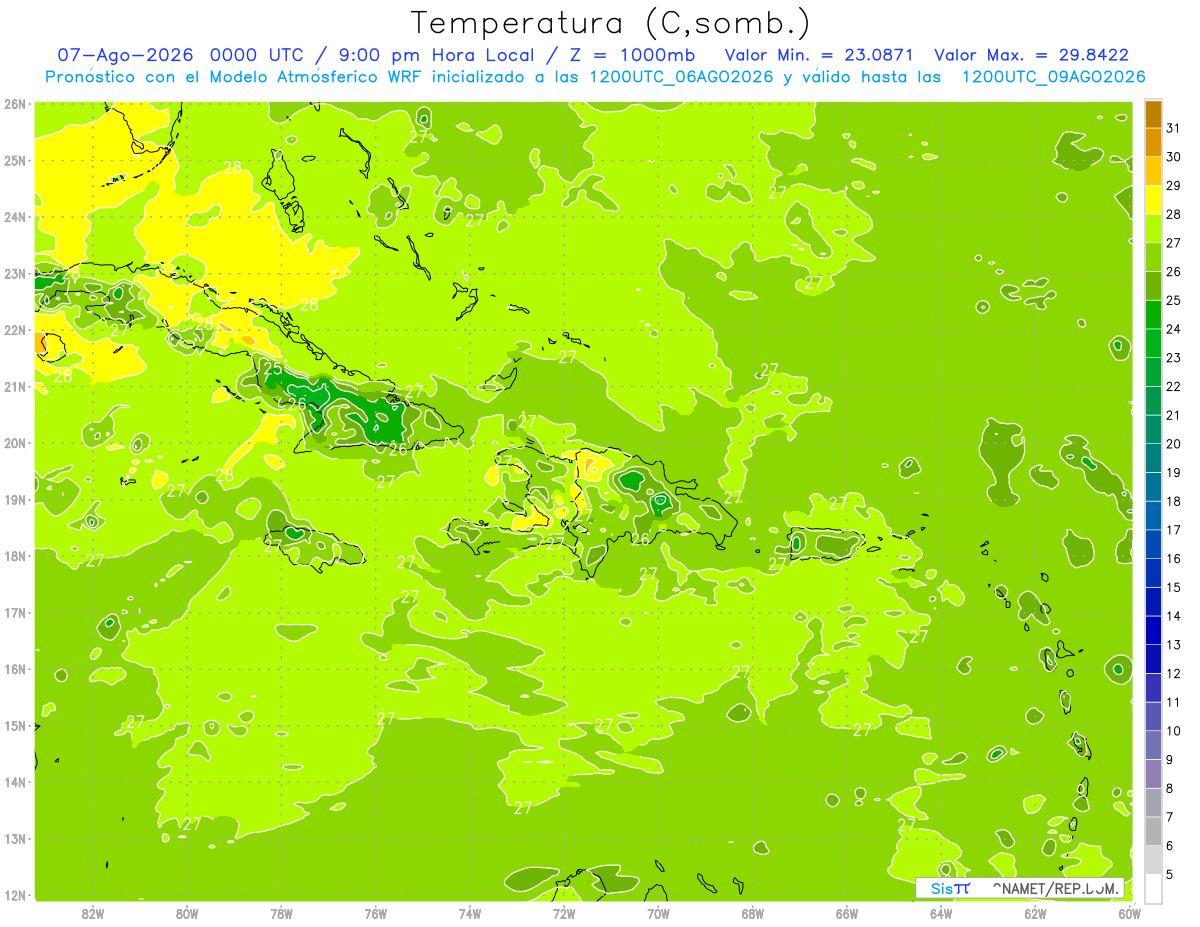Click the '25' contour label over Cuba

point(273,368)
